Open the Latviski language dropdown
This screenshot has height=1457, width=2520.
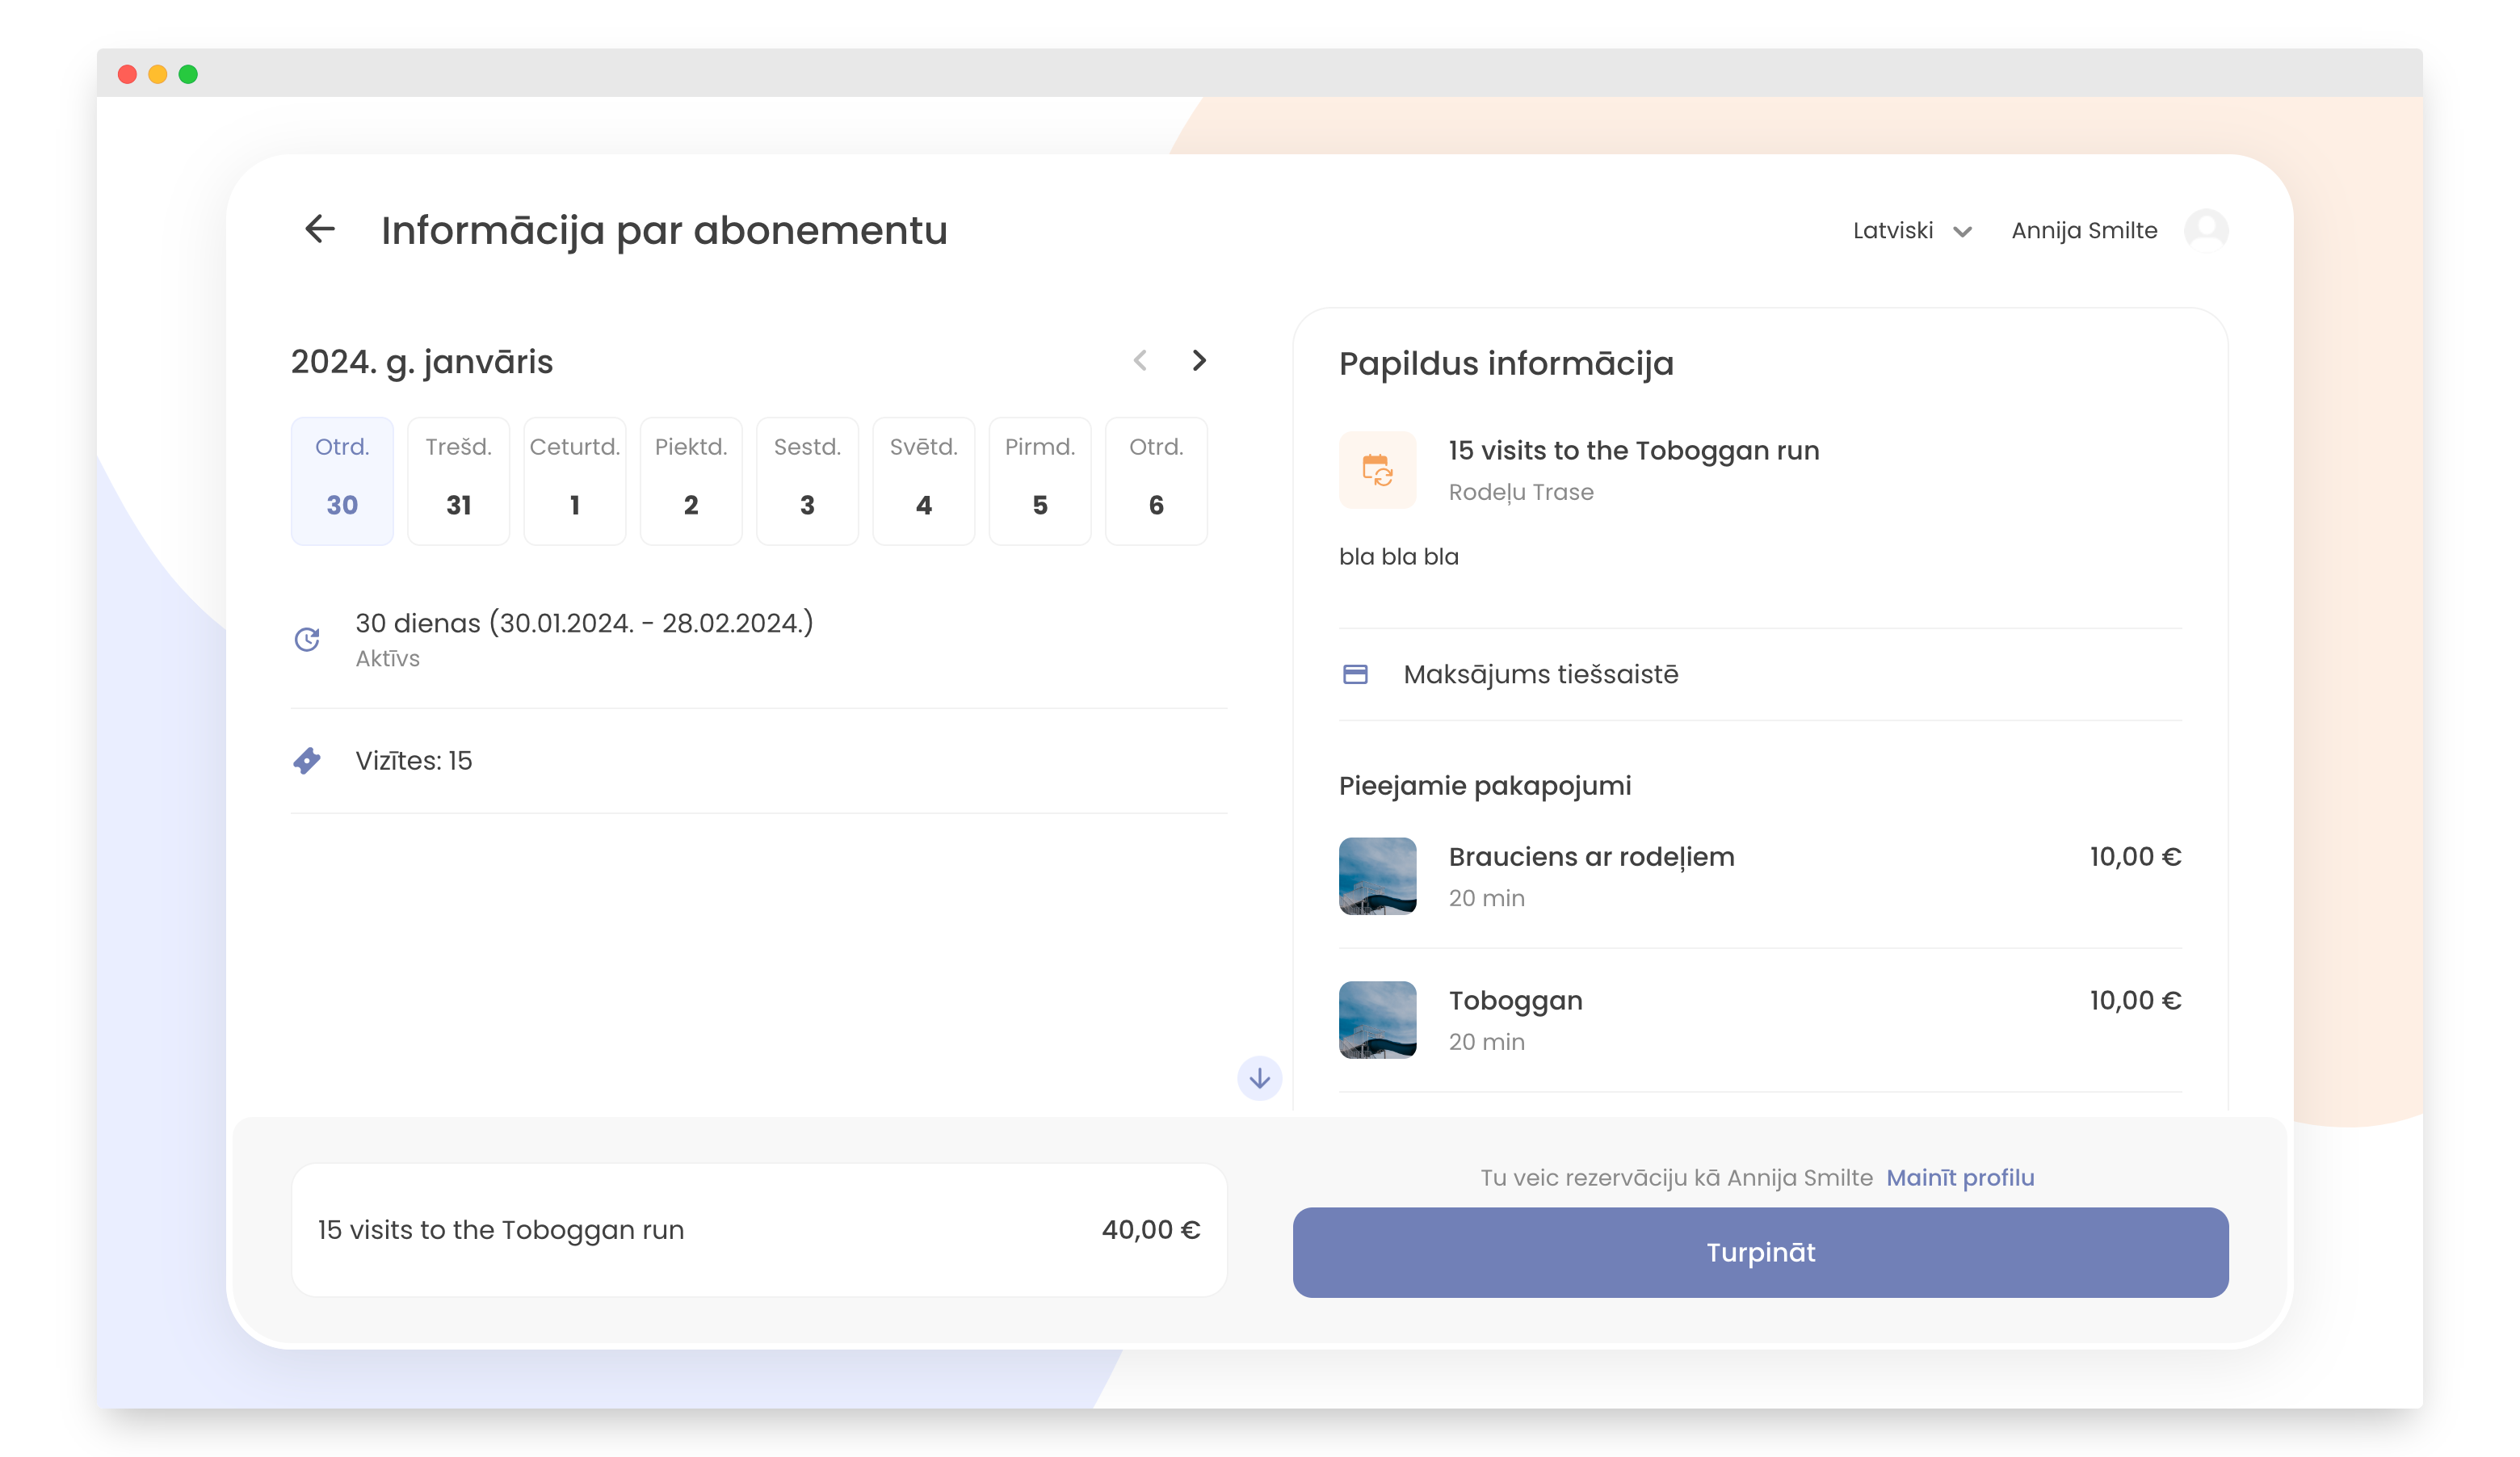pos(1911,231)
